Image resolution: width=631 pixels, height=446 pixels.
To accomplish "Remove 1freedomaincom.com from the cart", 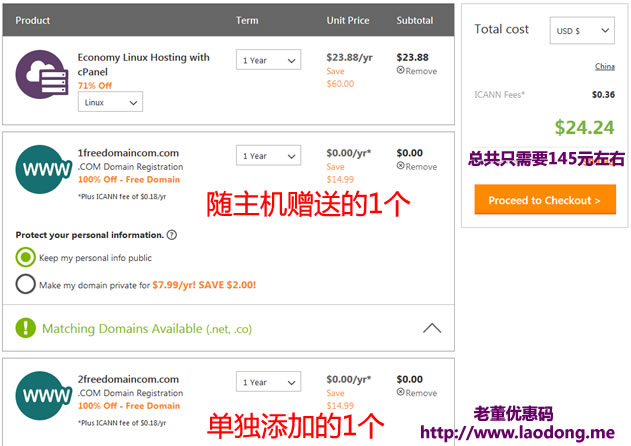I will coord(417,166).
